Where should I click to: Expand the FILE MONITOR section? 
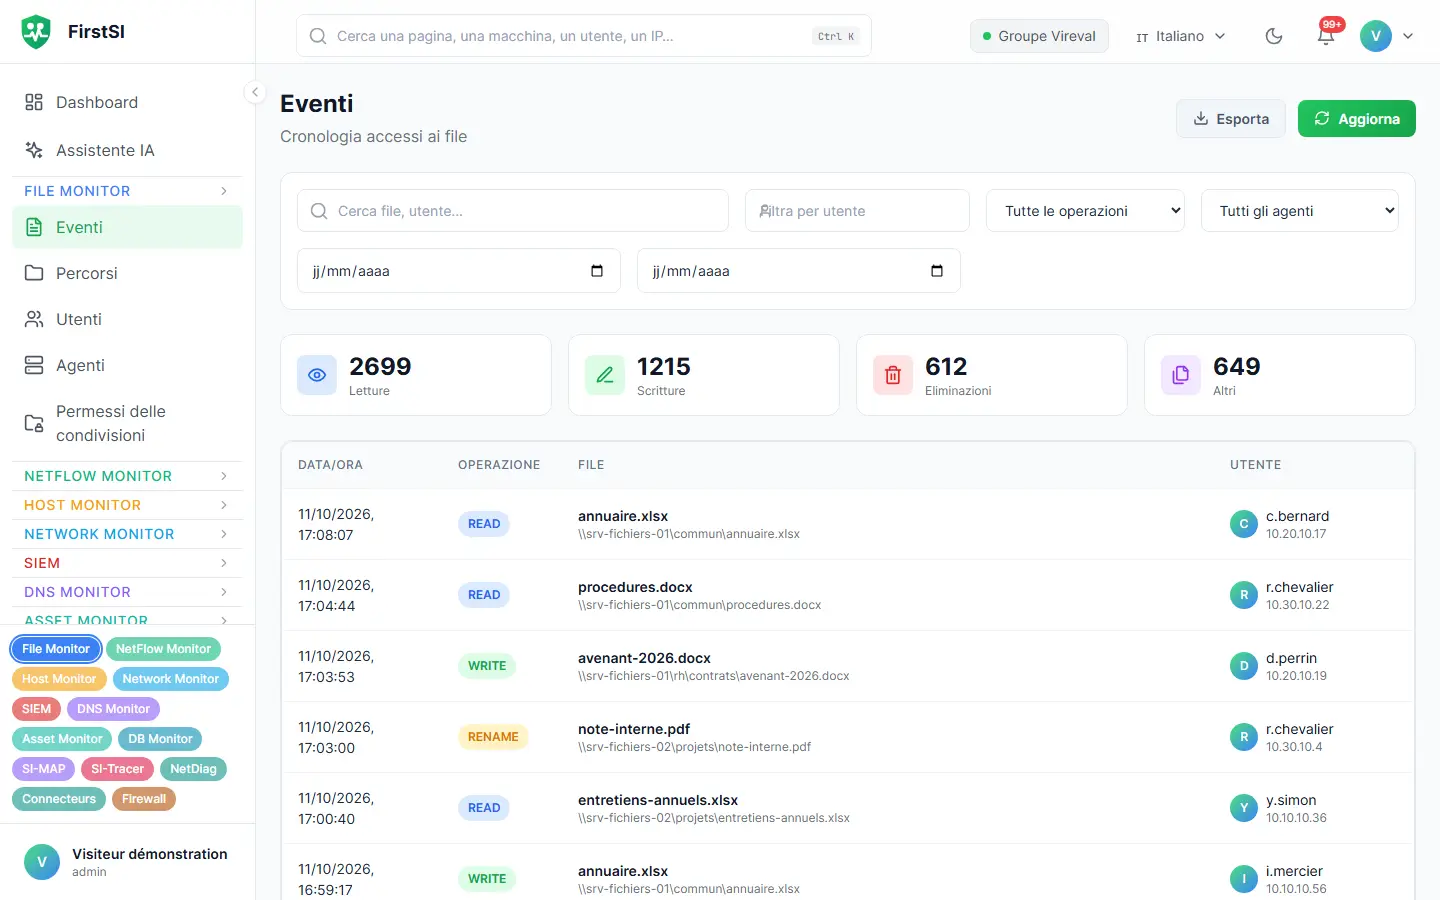coord(127,191)
